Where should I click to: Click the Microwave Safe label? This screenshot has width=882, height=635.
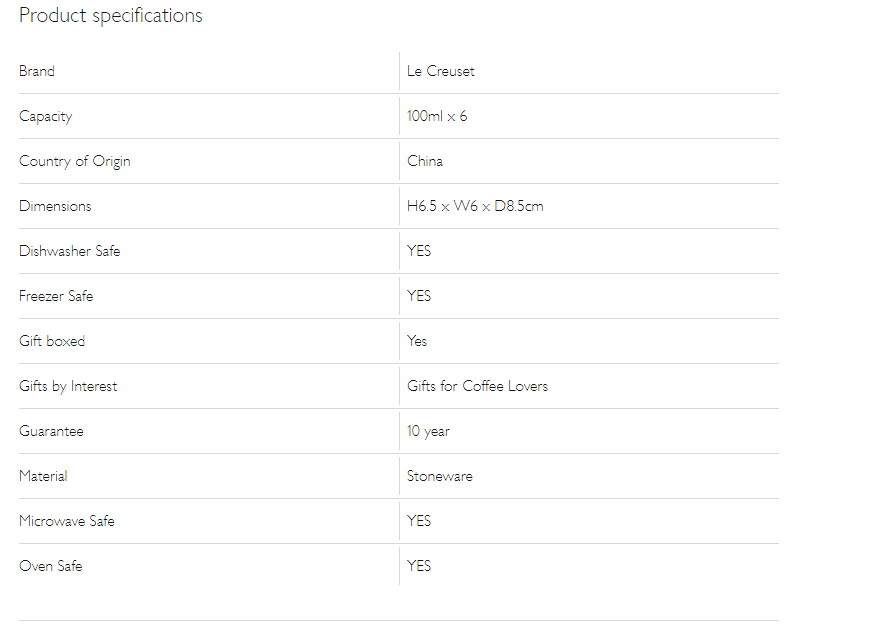pyautogui.click(x=67, y=521)
